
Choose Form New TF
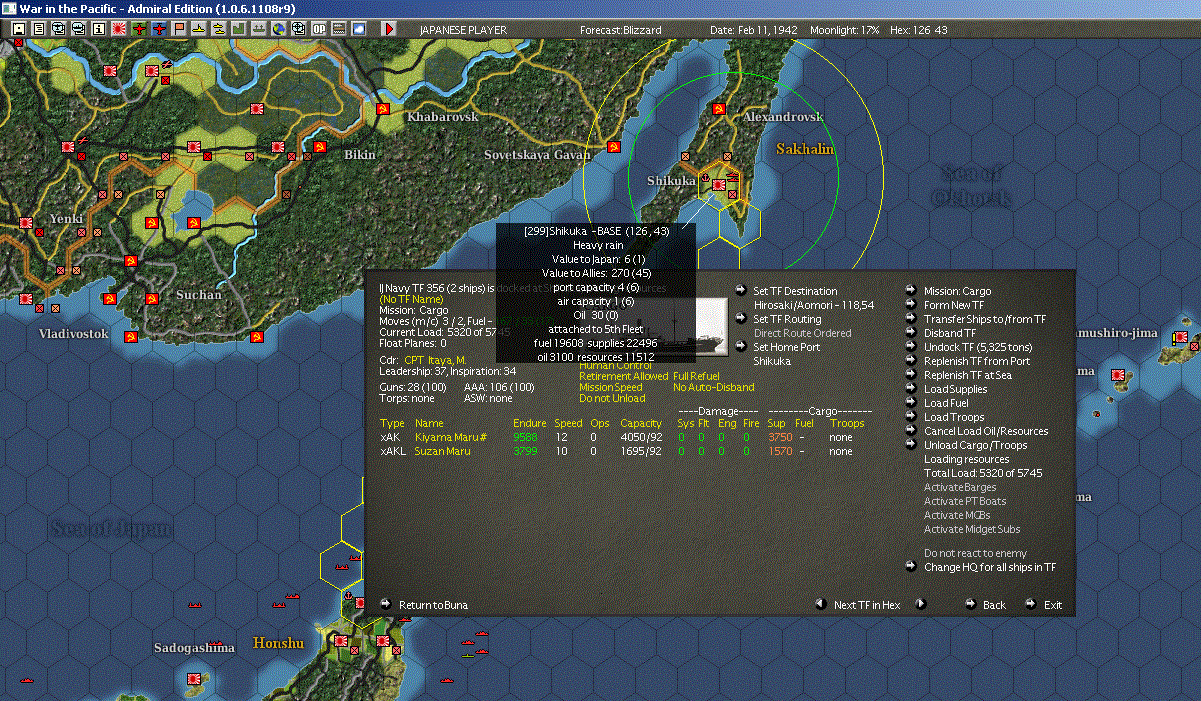(953, 305)
